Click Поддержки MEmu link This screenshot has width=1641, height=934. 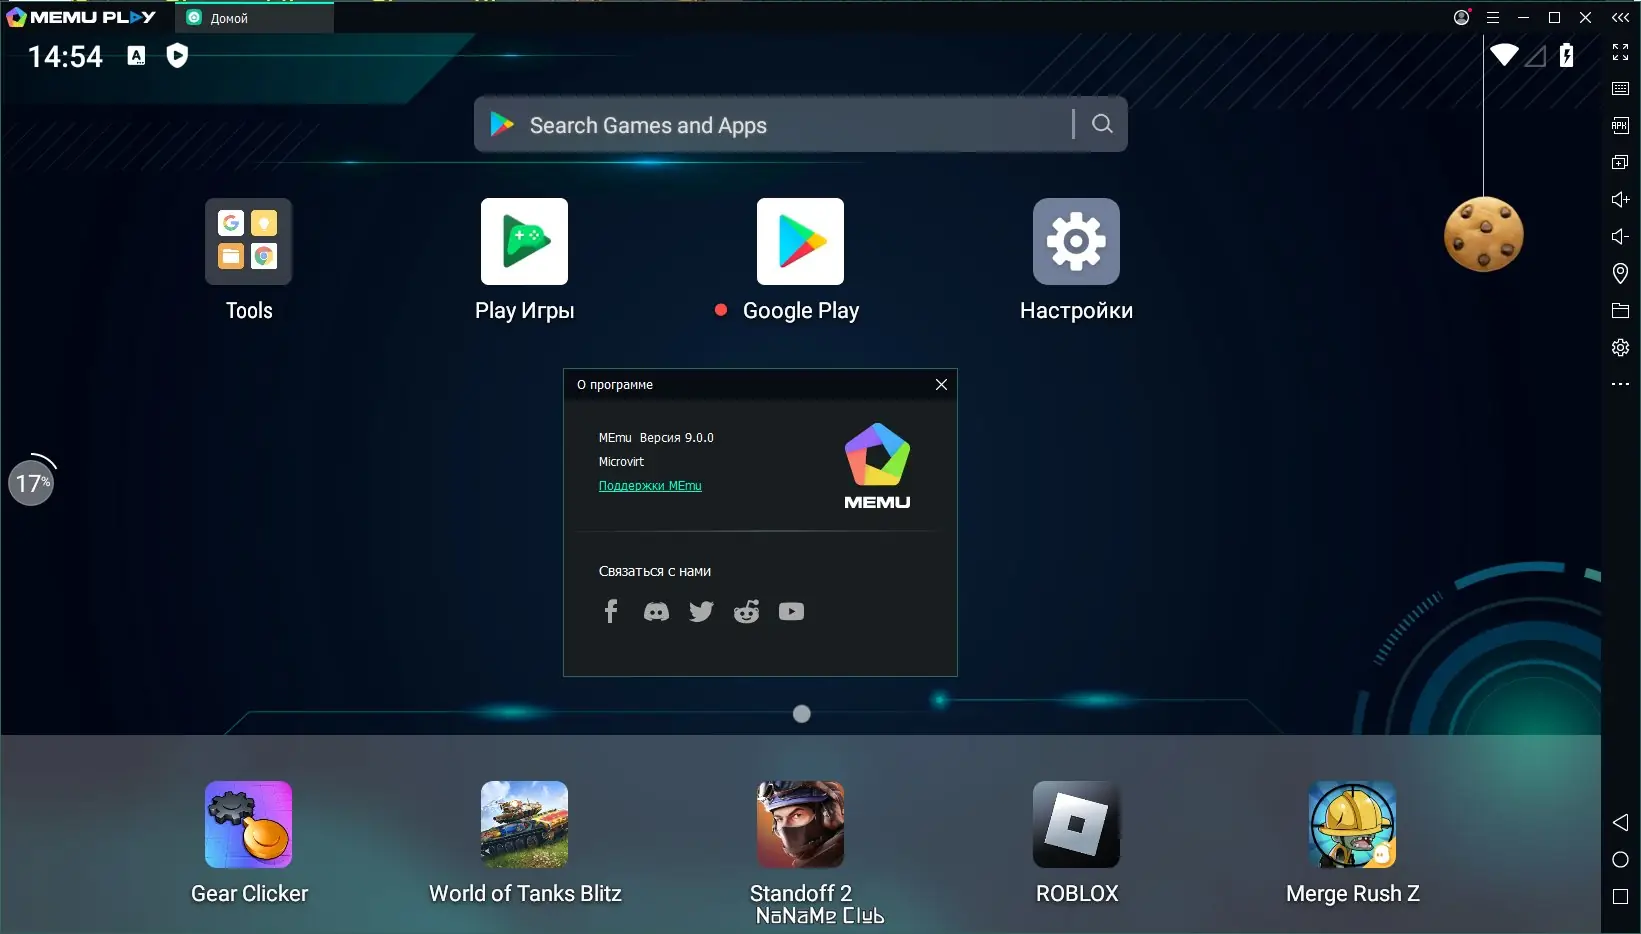coord(650,486)
